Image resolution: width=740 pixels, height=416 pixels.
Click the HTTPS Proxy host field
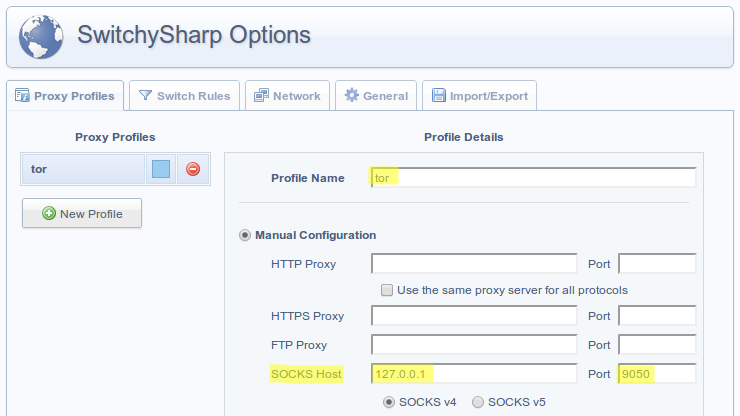474,315
